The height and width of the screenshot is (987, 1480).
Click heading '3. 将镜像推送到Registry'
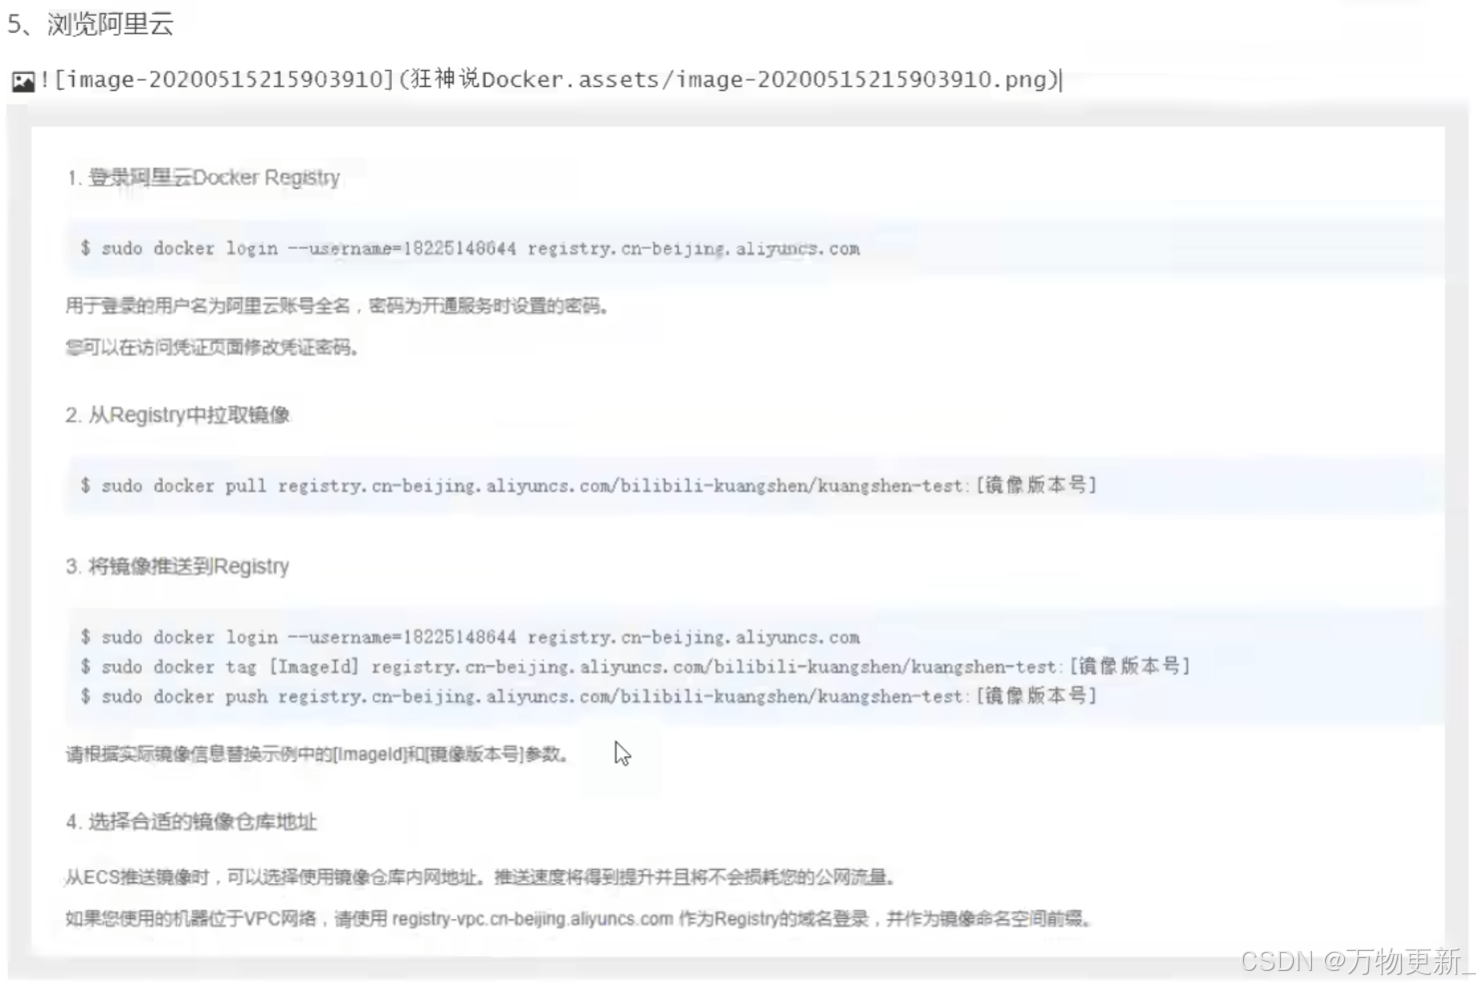point(177,566)
